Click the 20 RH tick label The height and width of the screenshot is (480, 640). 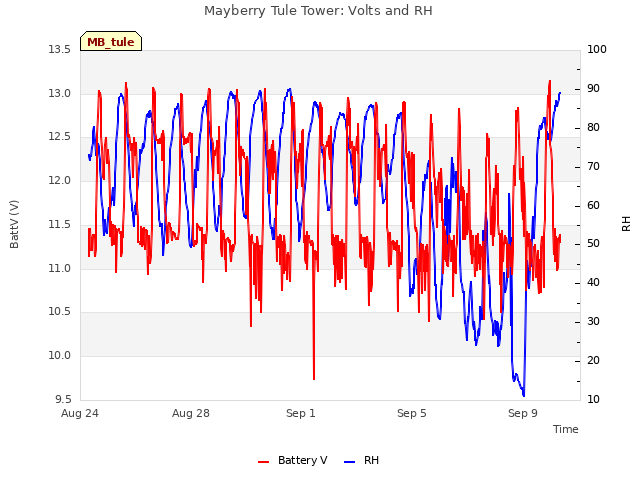[x=593, y=360]
